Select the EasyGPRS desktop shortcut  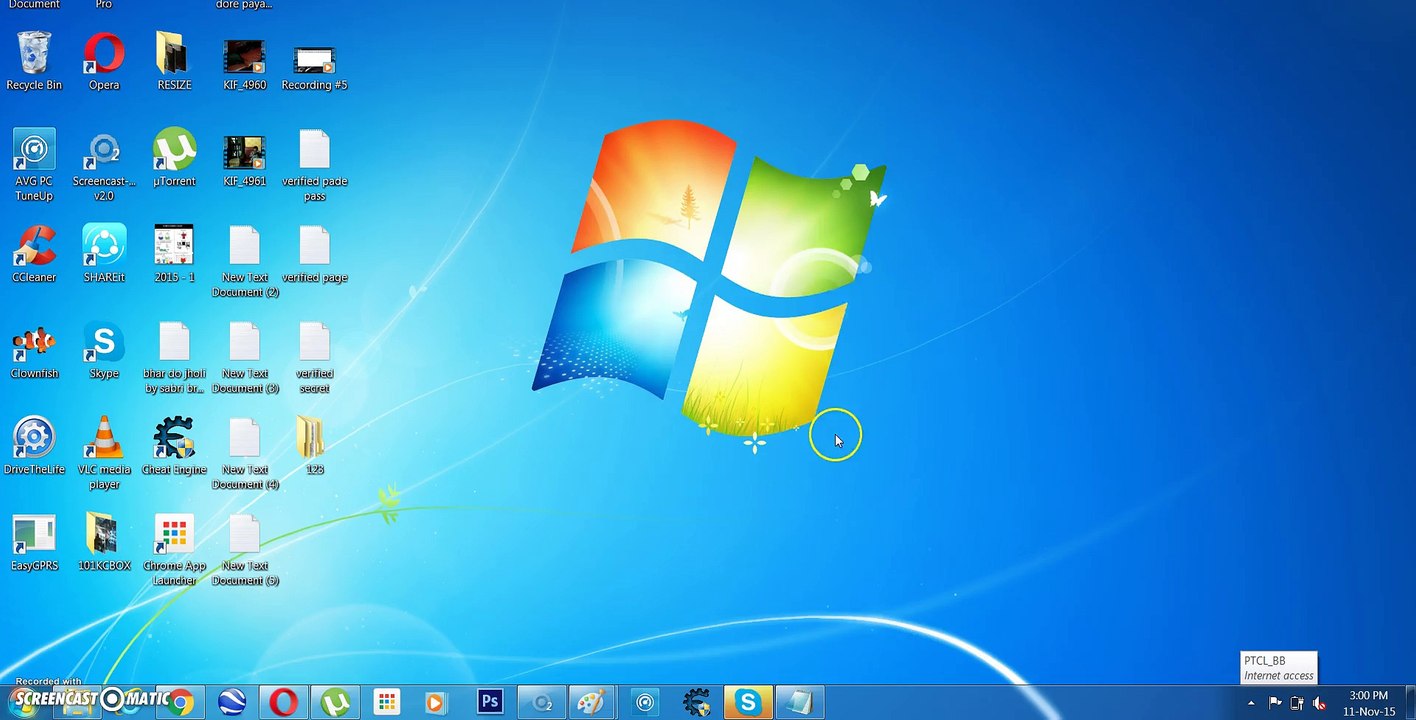point(34,541)
